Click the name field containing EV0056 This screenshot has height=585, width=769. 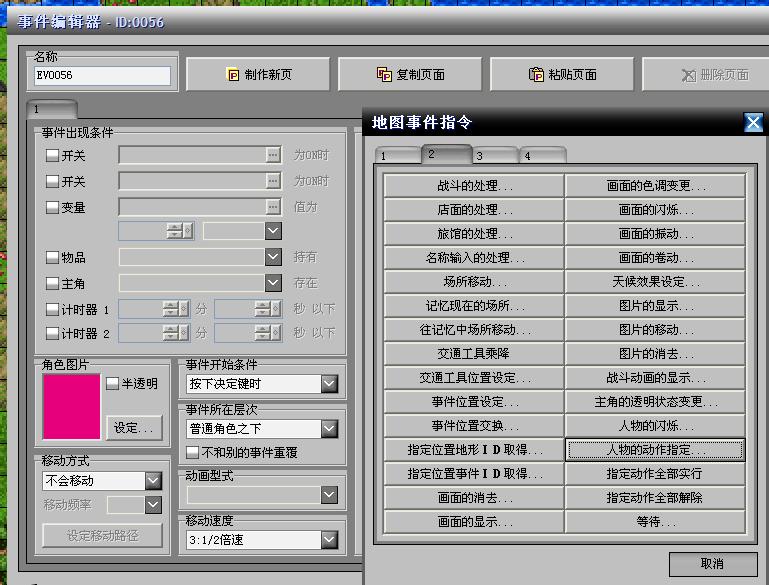tap(103, 76)
